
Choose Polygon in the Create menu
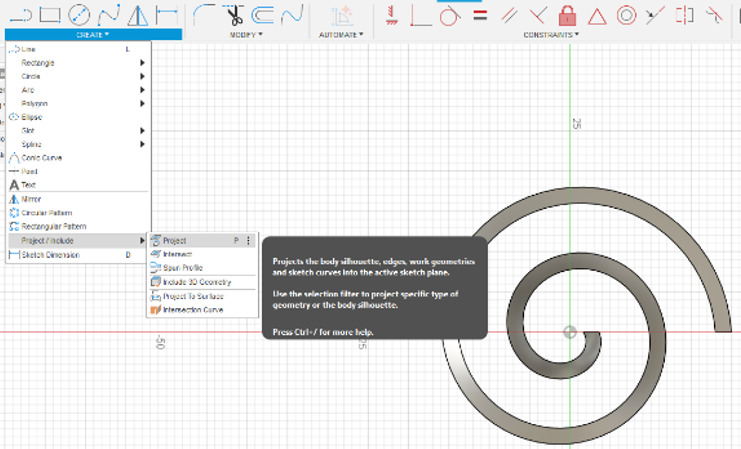click(78, 103)
